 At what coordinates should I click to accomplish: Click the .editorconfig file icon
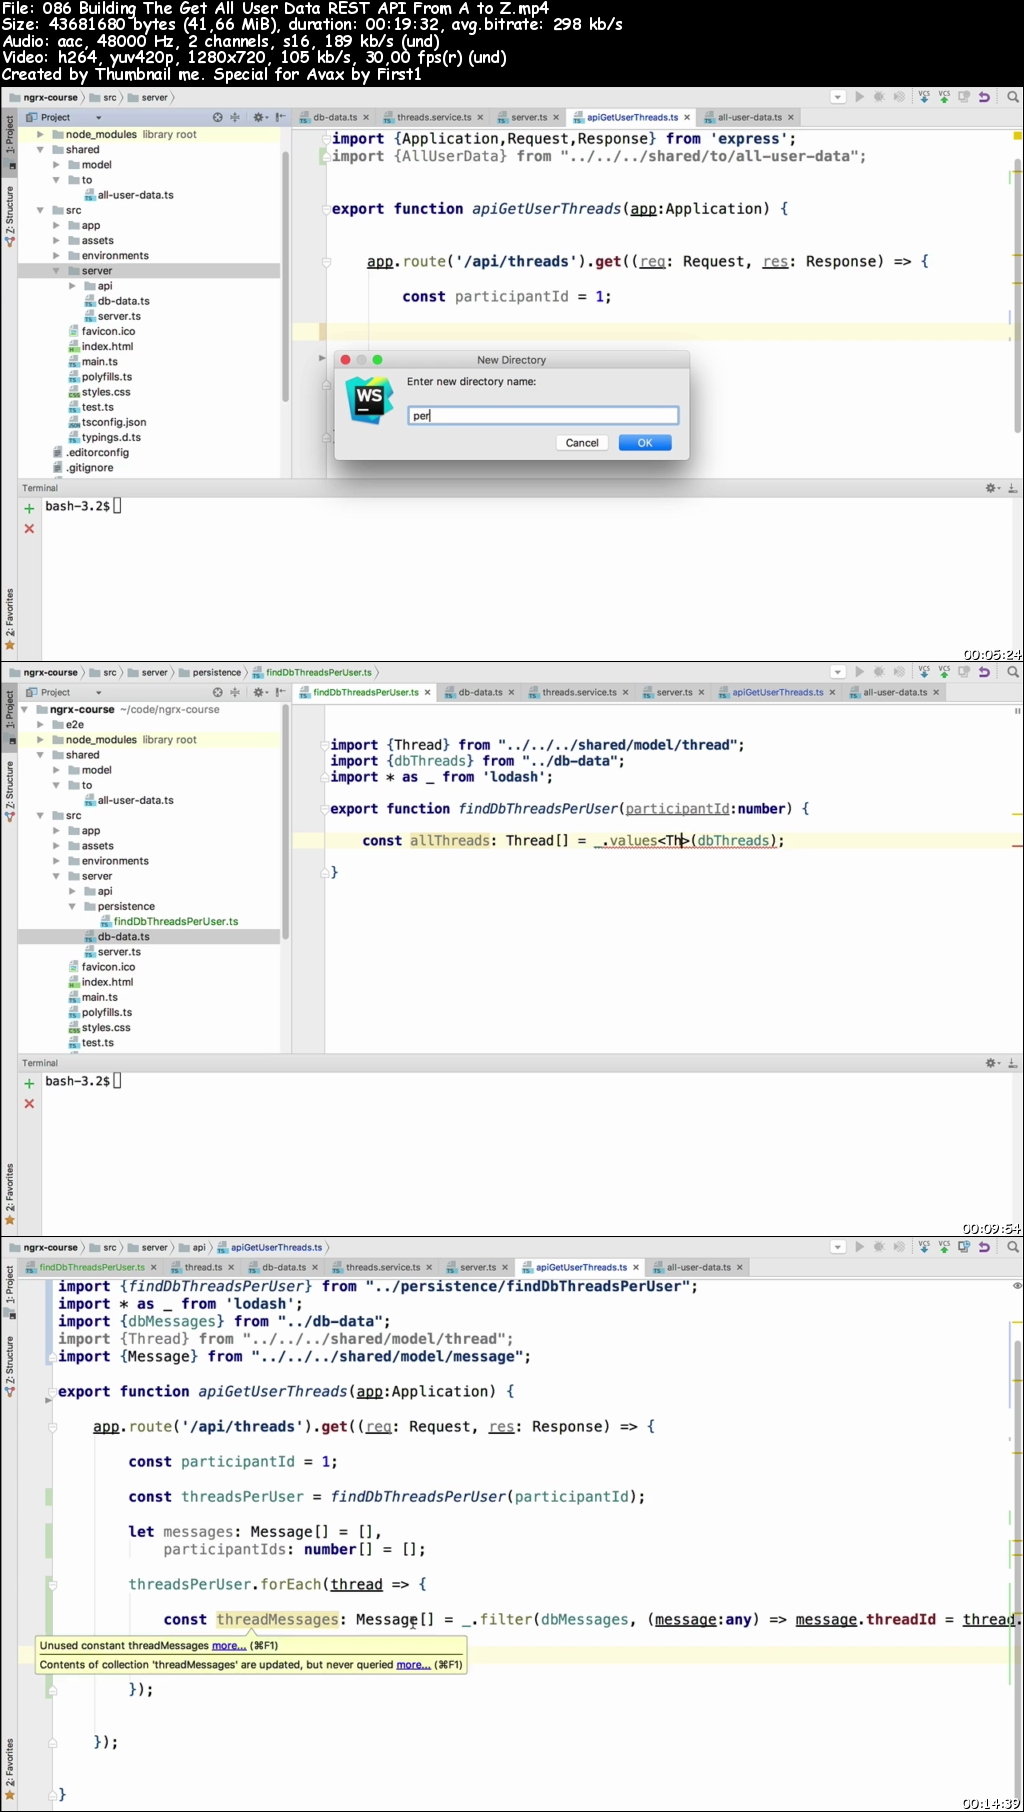coord(58,453)
